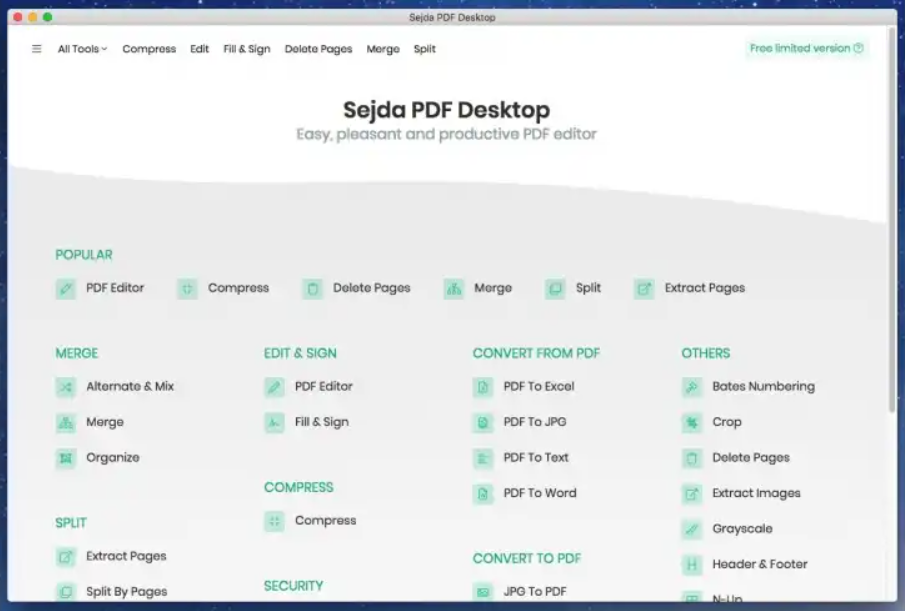Screen dimensions: 905x611
Task: Click the Delete Pages trash icon in Popular
Action: pos(313,289)
